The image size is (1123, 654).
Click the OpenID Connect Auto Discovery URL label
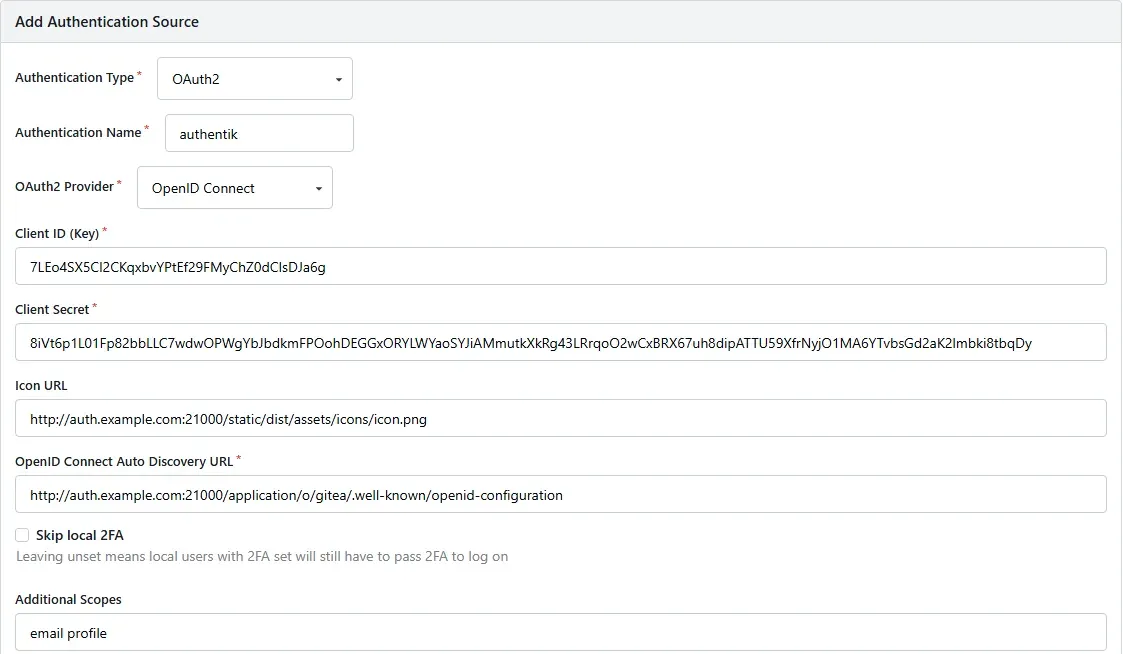124,461
